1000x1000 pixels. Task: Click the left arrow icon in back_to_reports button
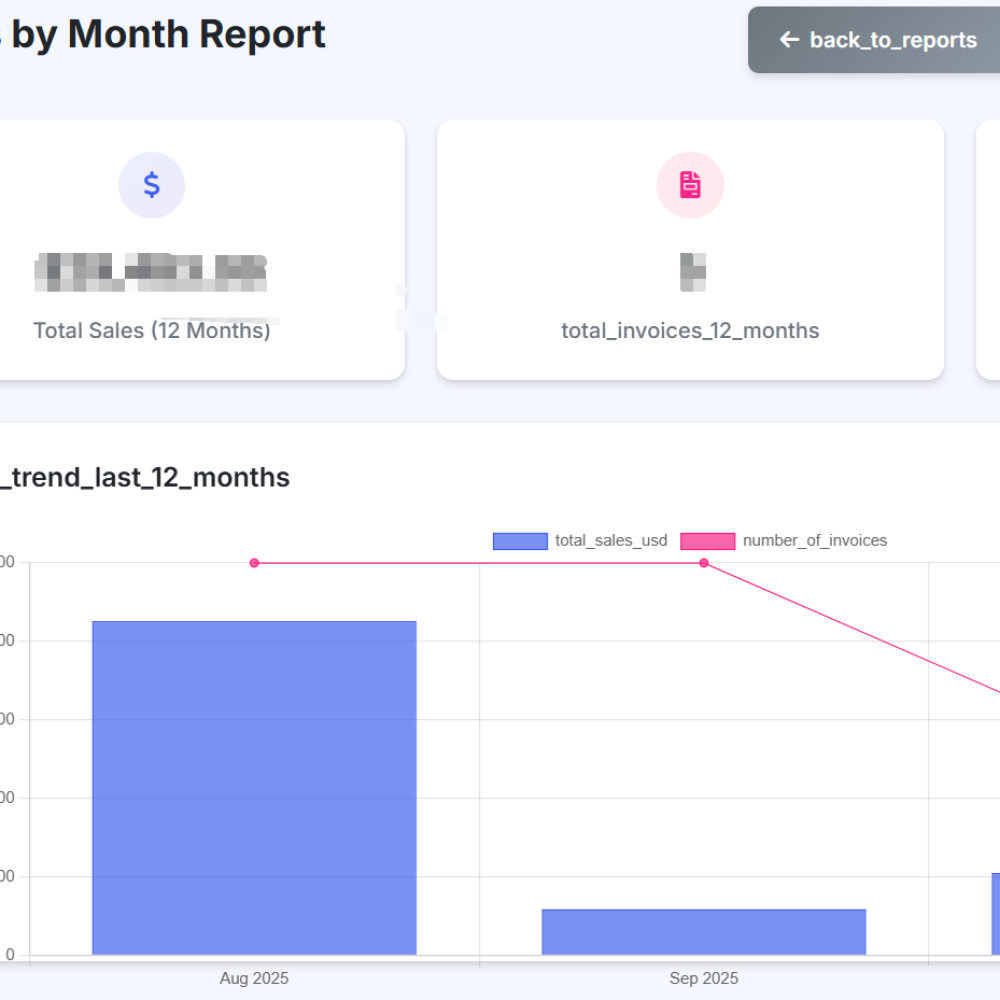point(788,40)
